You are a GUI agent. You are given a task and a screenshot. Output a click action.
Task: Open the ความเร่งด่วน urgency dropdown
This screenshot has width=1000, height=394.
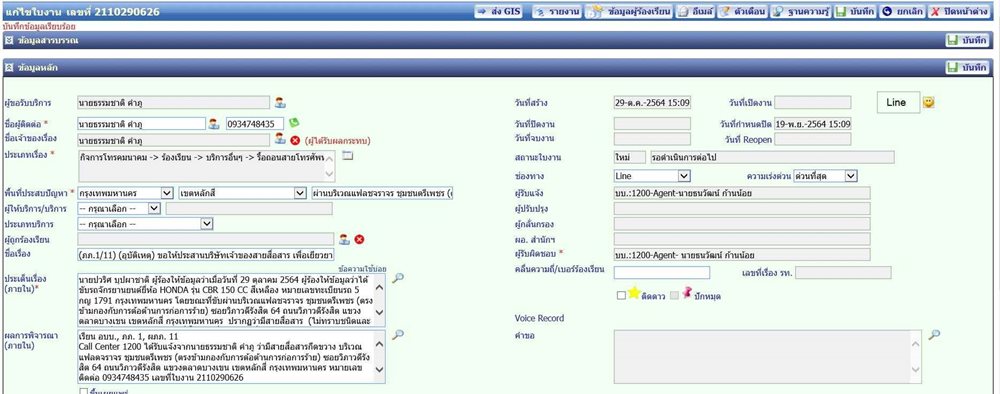click(825, 175)
